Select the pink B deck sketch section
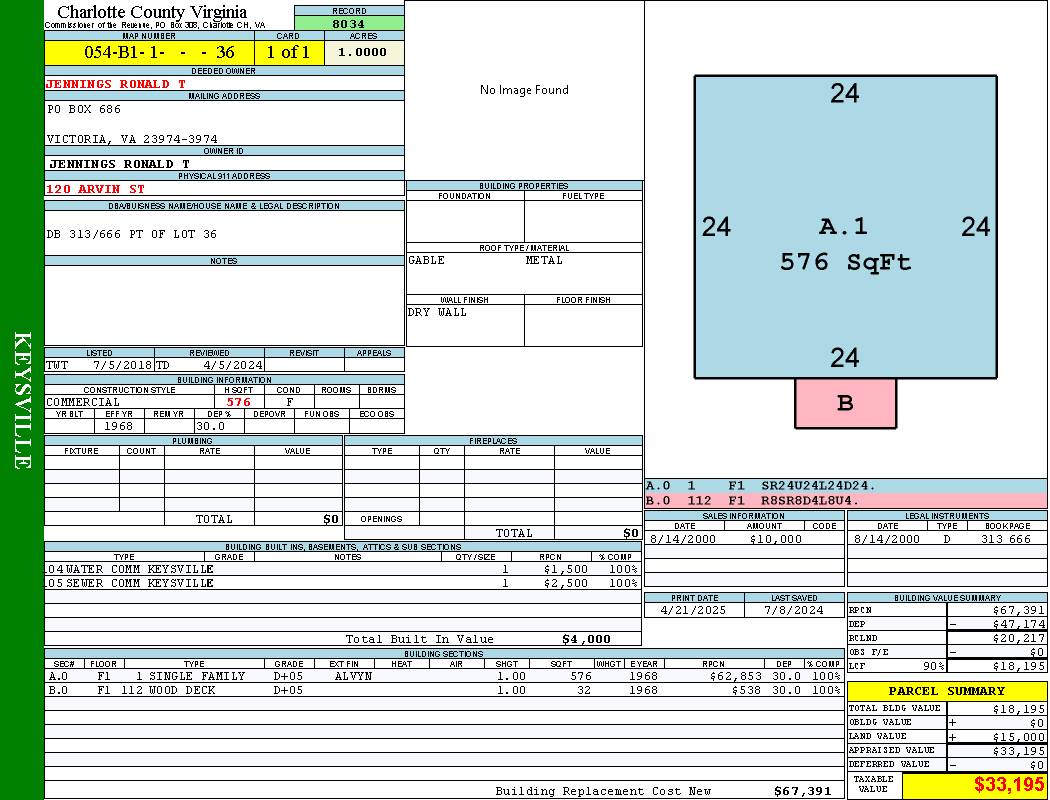 [x=845, y=403]
